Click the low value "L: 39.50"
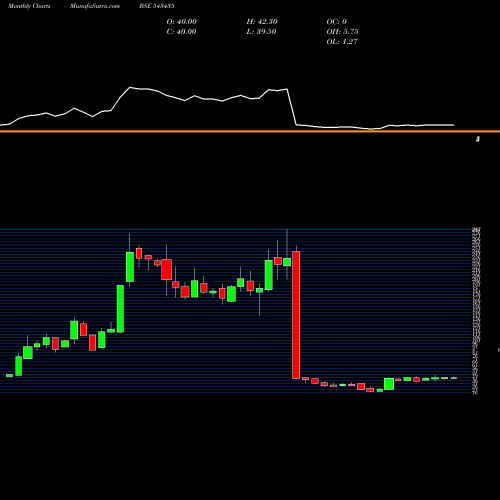Viewport: 500px width, 500px height. [261, 32]
